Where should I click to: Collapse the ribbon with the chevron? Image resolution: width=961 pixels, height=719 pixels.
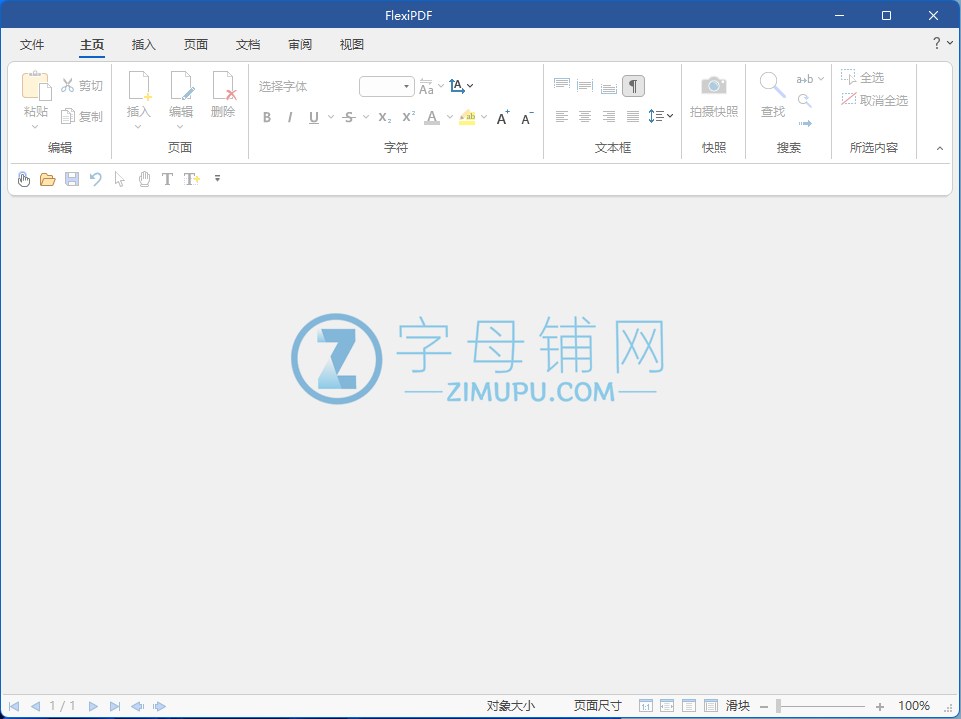[940, 148]
